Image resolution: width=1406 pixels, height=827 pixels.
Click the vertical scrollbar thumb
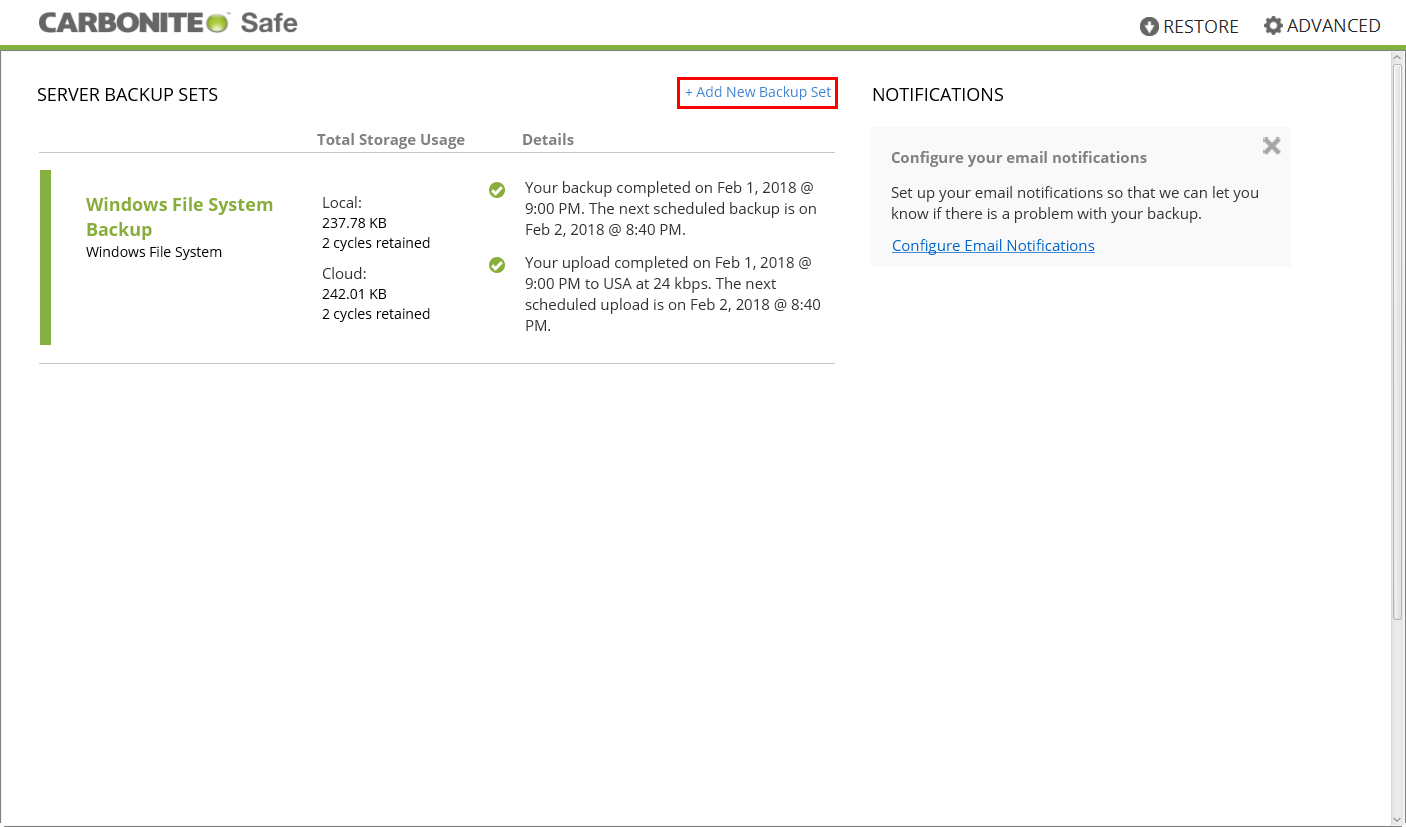pyautogui.click(x=1398, y=340)
